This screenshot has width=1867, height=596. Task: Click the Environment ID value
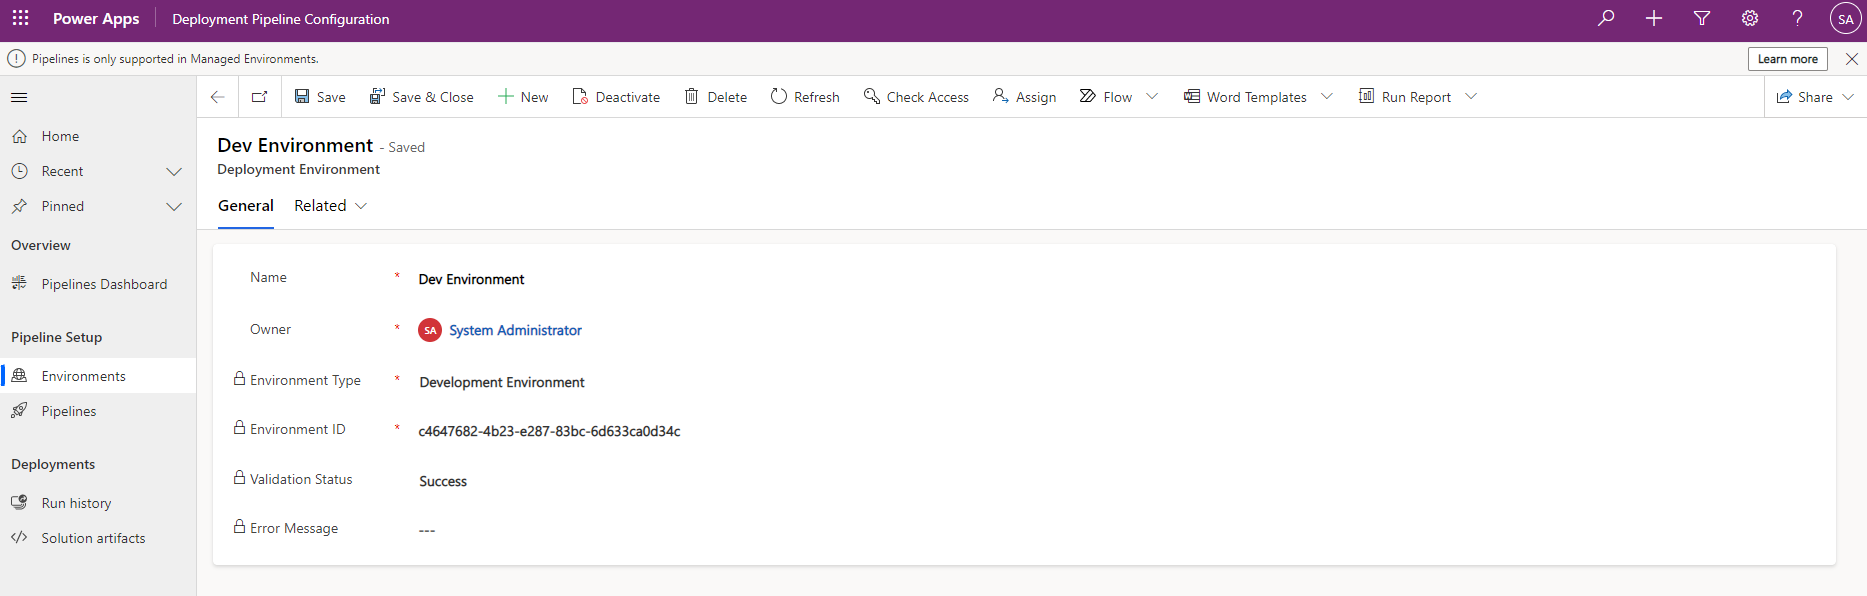point(549,431)
